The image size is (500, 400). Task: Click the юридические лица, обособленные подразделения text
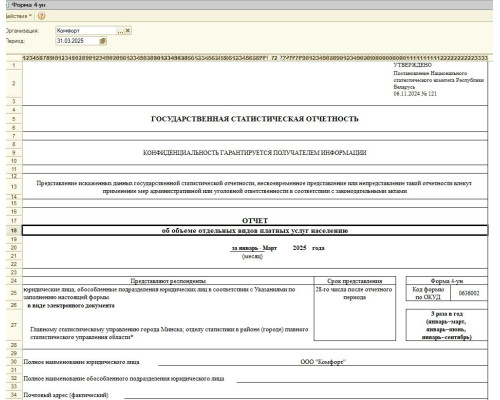point(159,293)
